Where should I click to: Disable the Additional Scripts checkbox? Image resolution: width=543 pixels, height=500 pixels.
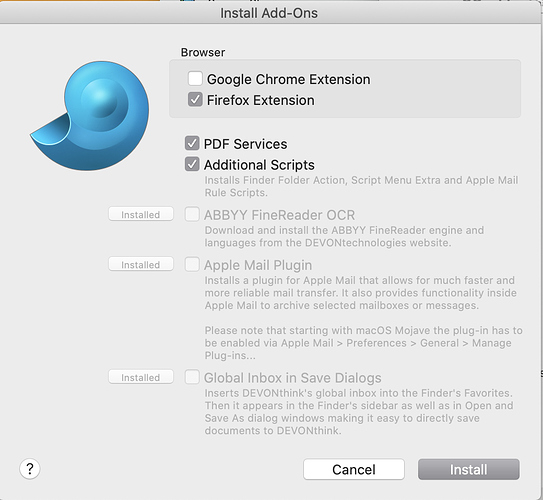pyautogui.click(x=192, y=164)
